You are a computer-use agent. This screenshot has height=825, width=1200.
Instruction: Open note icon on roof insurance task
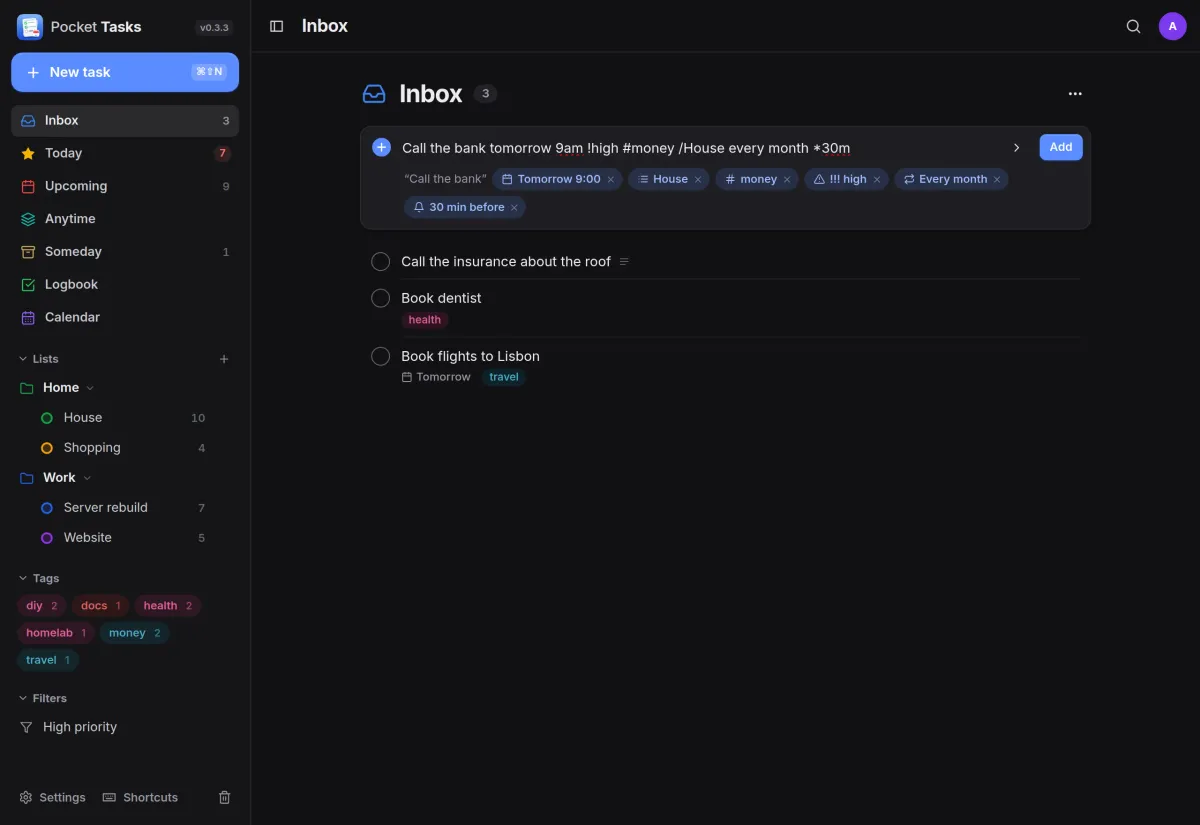[x=624, y=262]
